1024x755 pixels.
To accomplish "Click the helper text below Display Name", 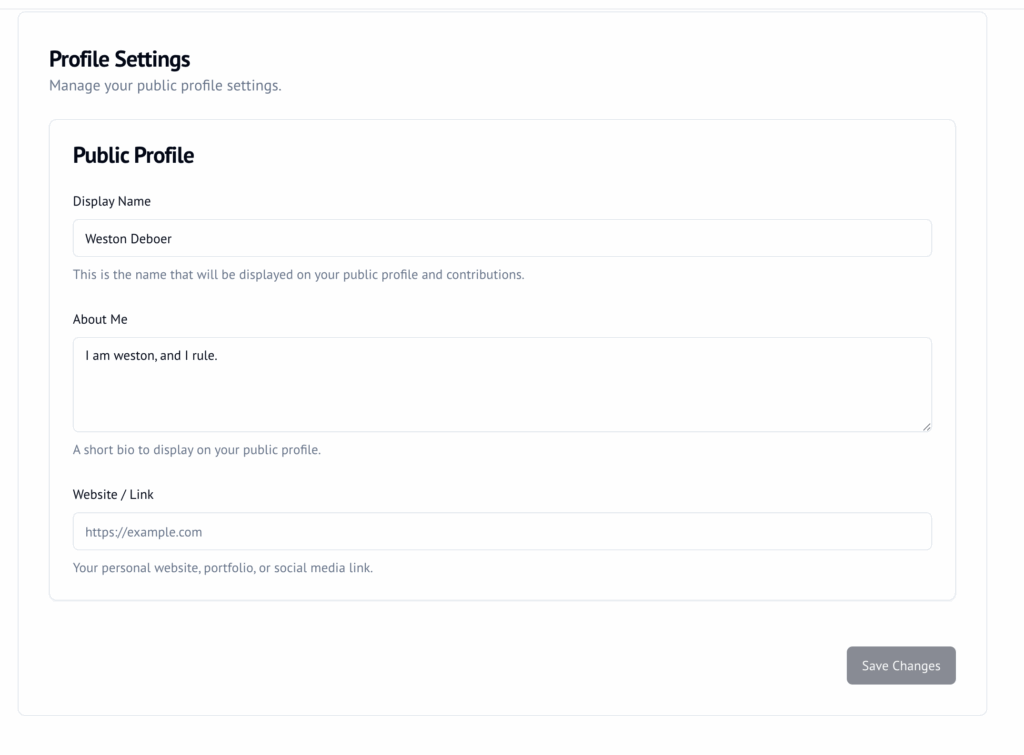I will click(x=298, y=274).
